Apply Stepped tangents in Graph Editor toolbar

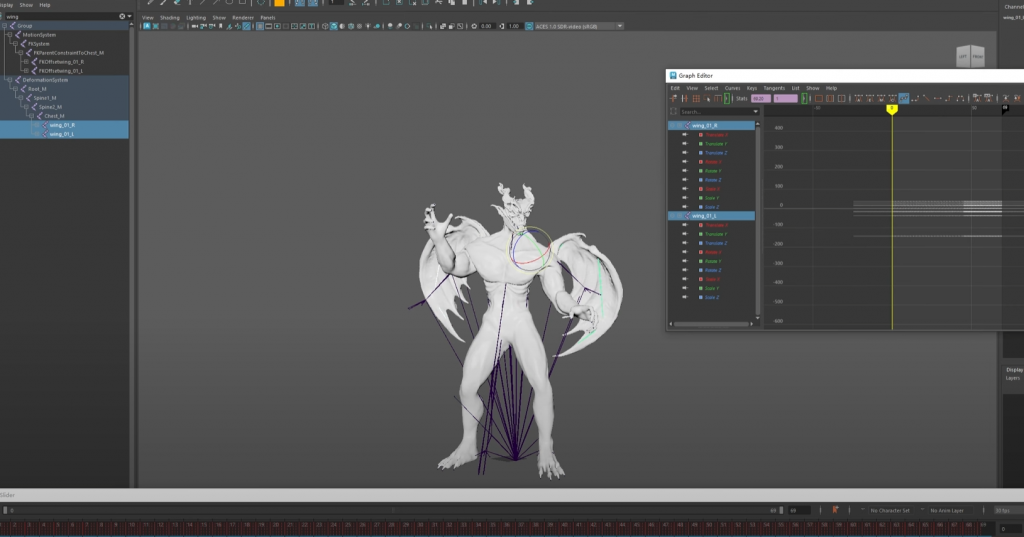coord(949,98)
